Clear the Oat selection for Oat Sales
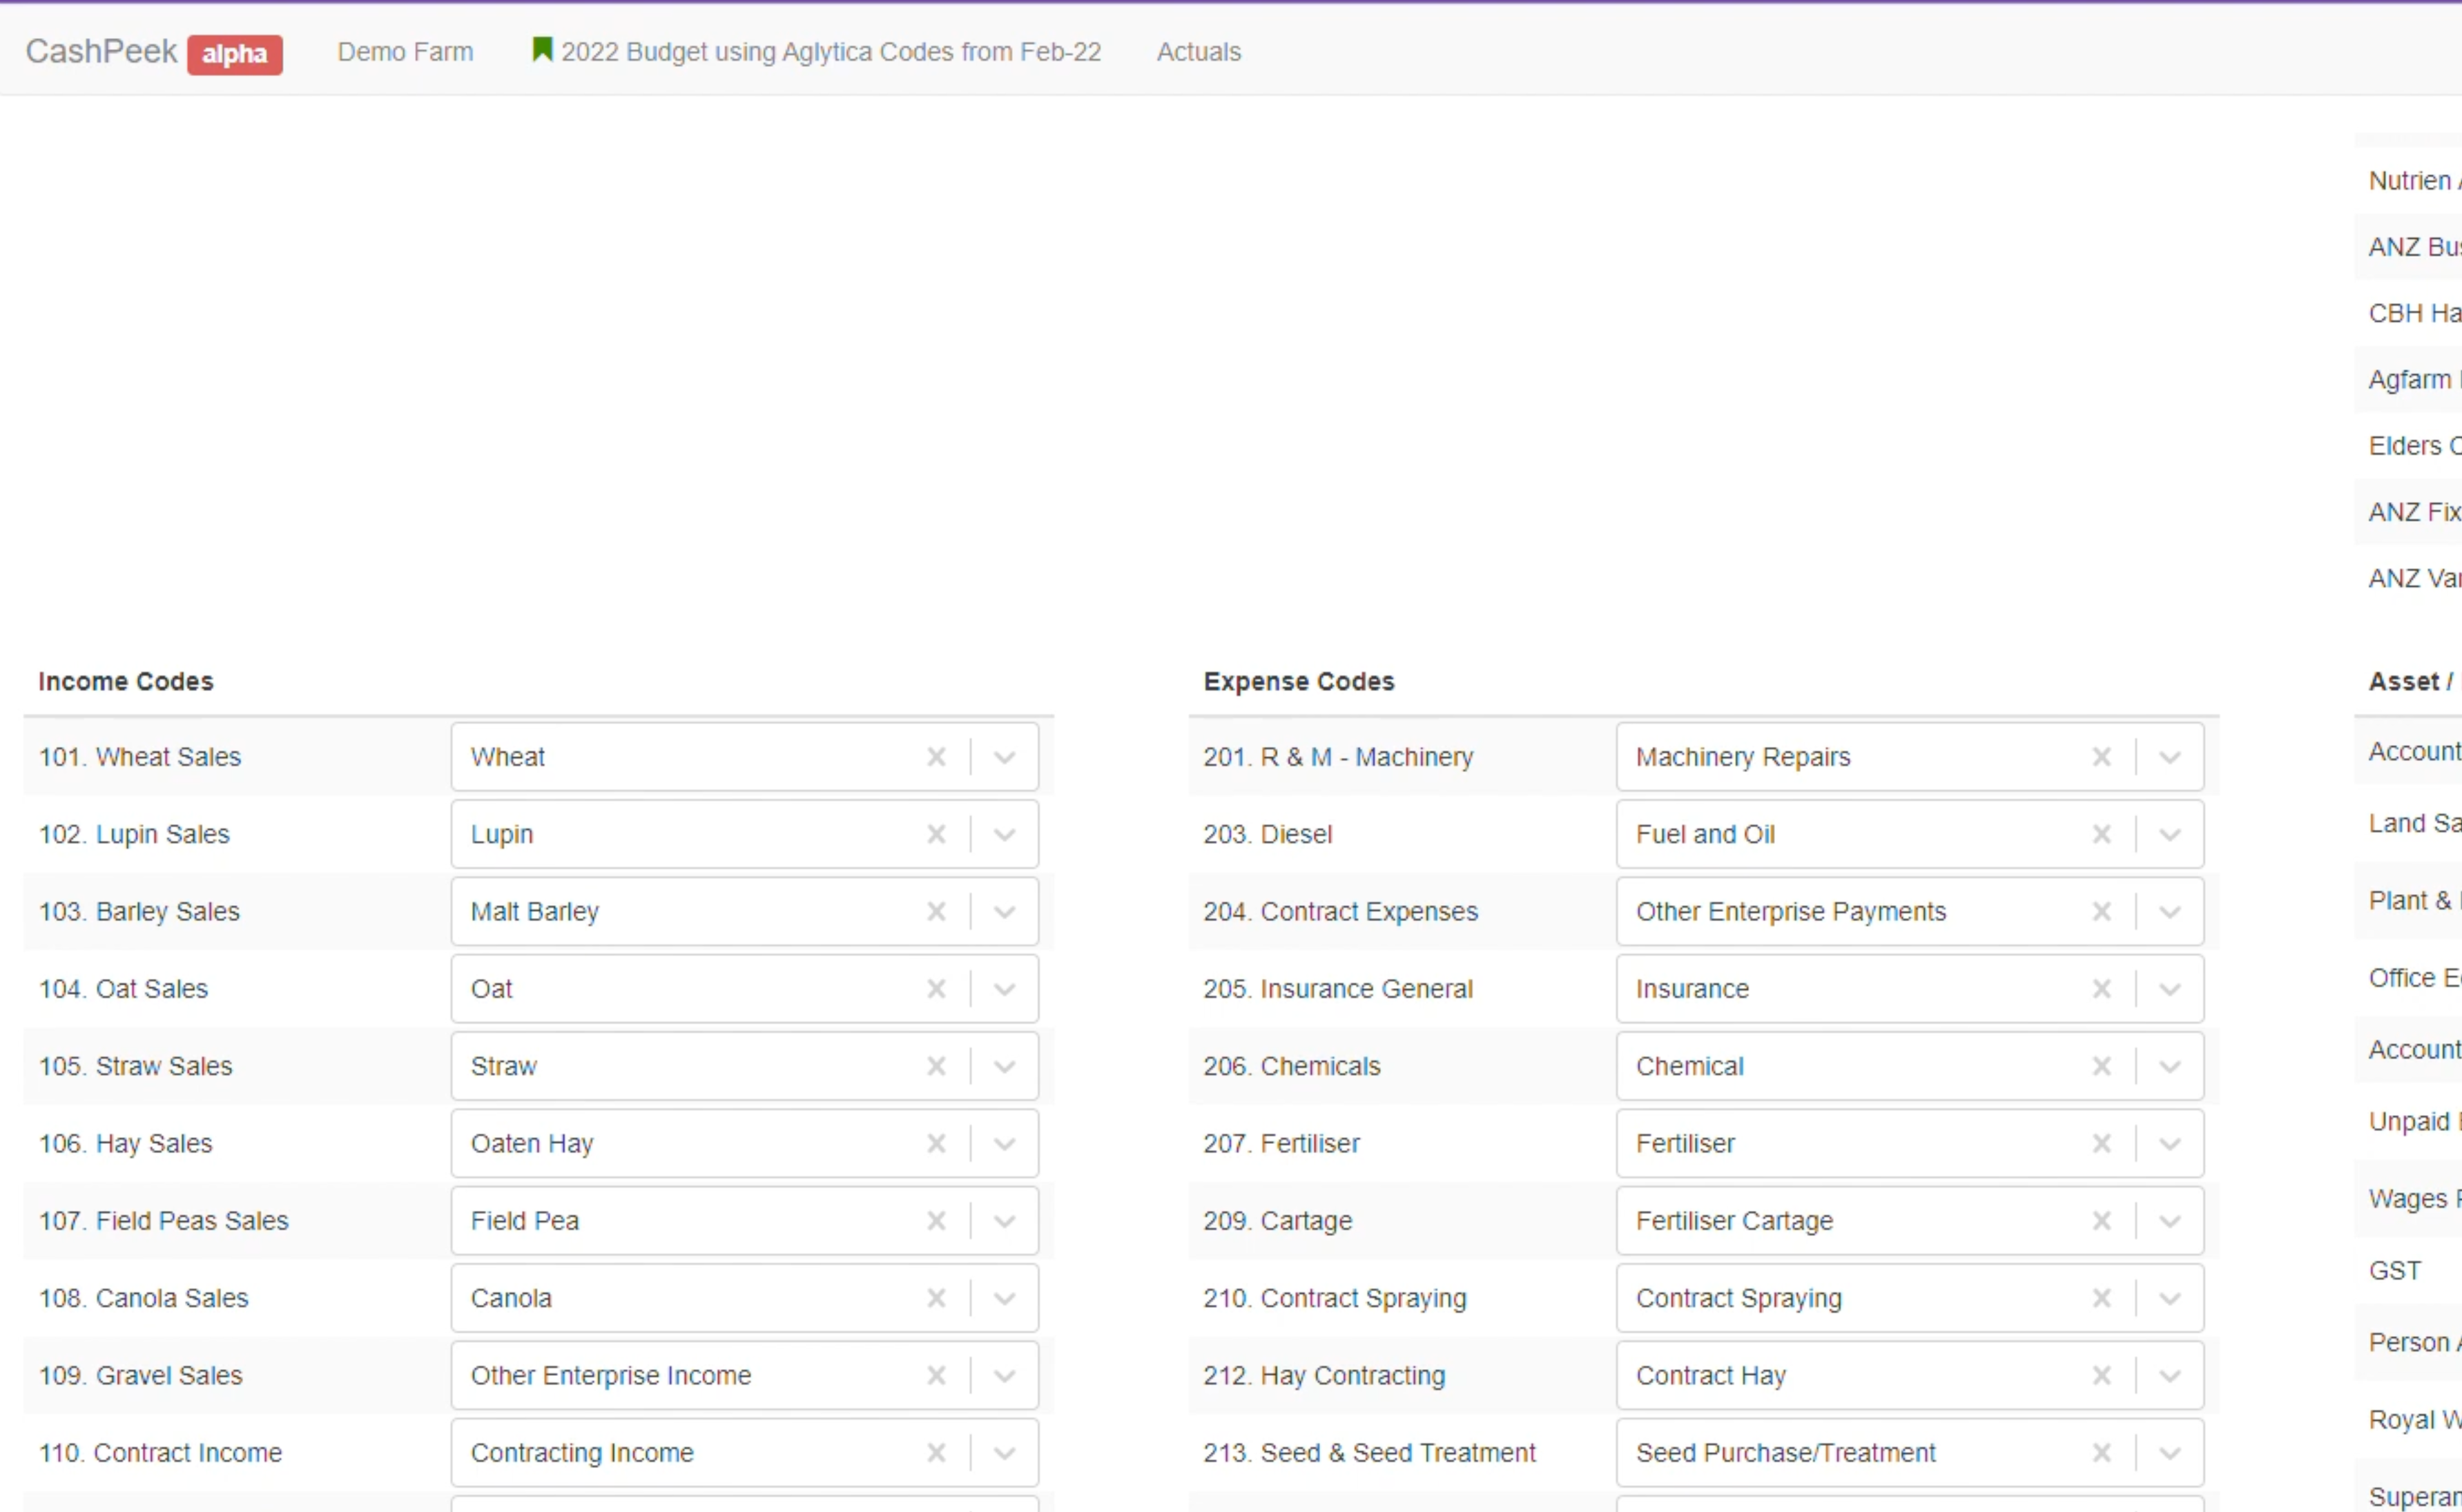2462x1512 pixels. tap(936, 989)
